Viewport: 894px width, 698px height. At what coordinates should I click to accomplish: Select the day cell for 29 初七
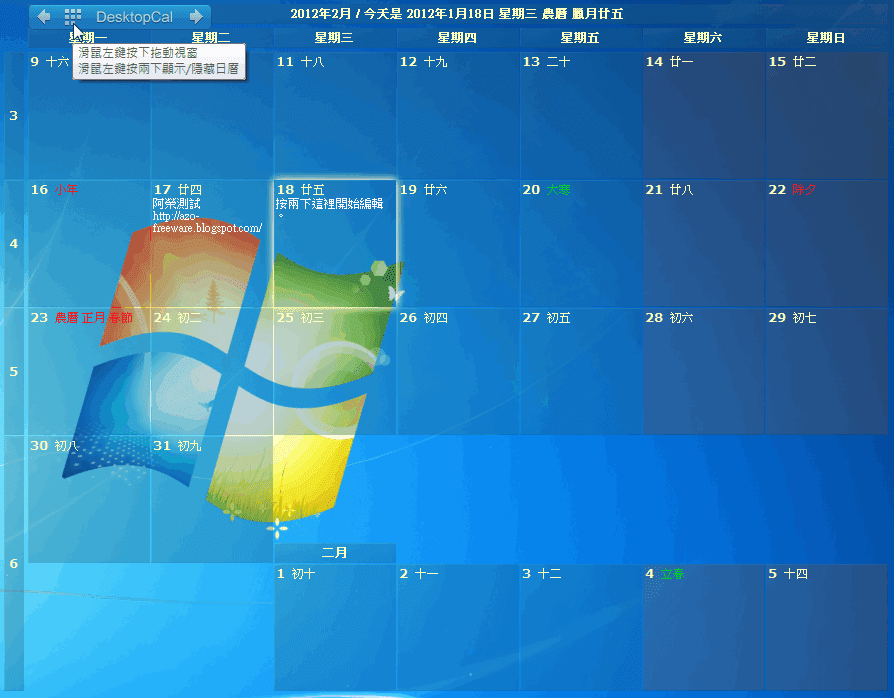click(827, 372)
